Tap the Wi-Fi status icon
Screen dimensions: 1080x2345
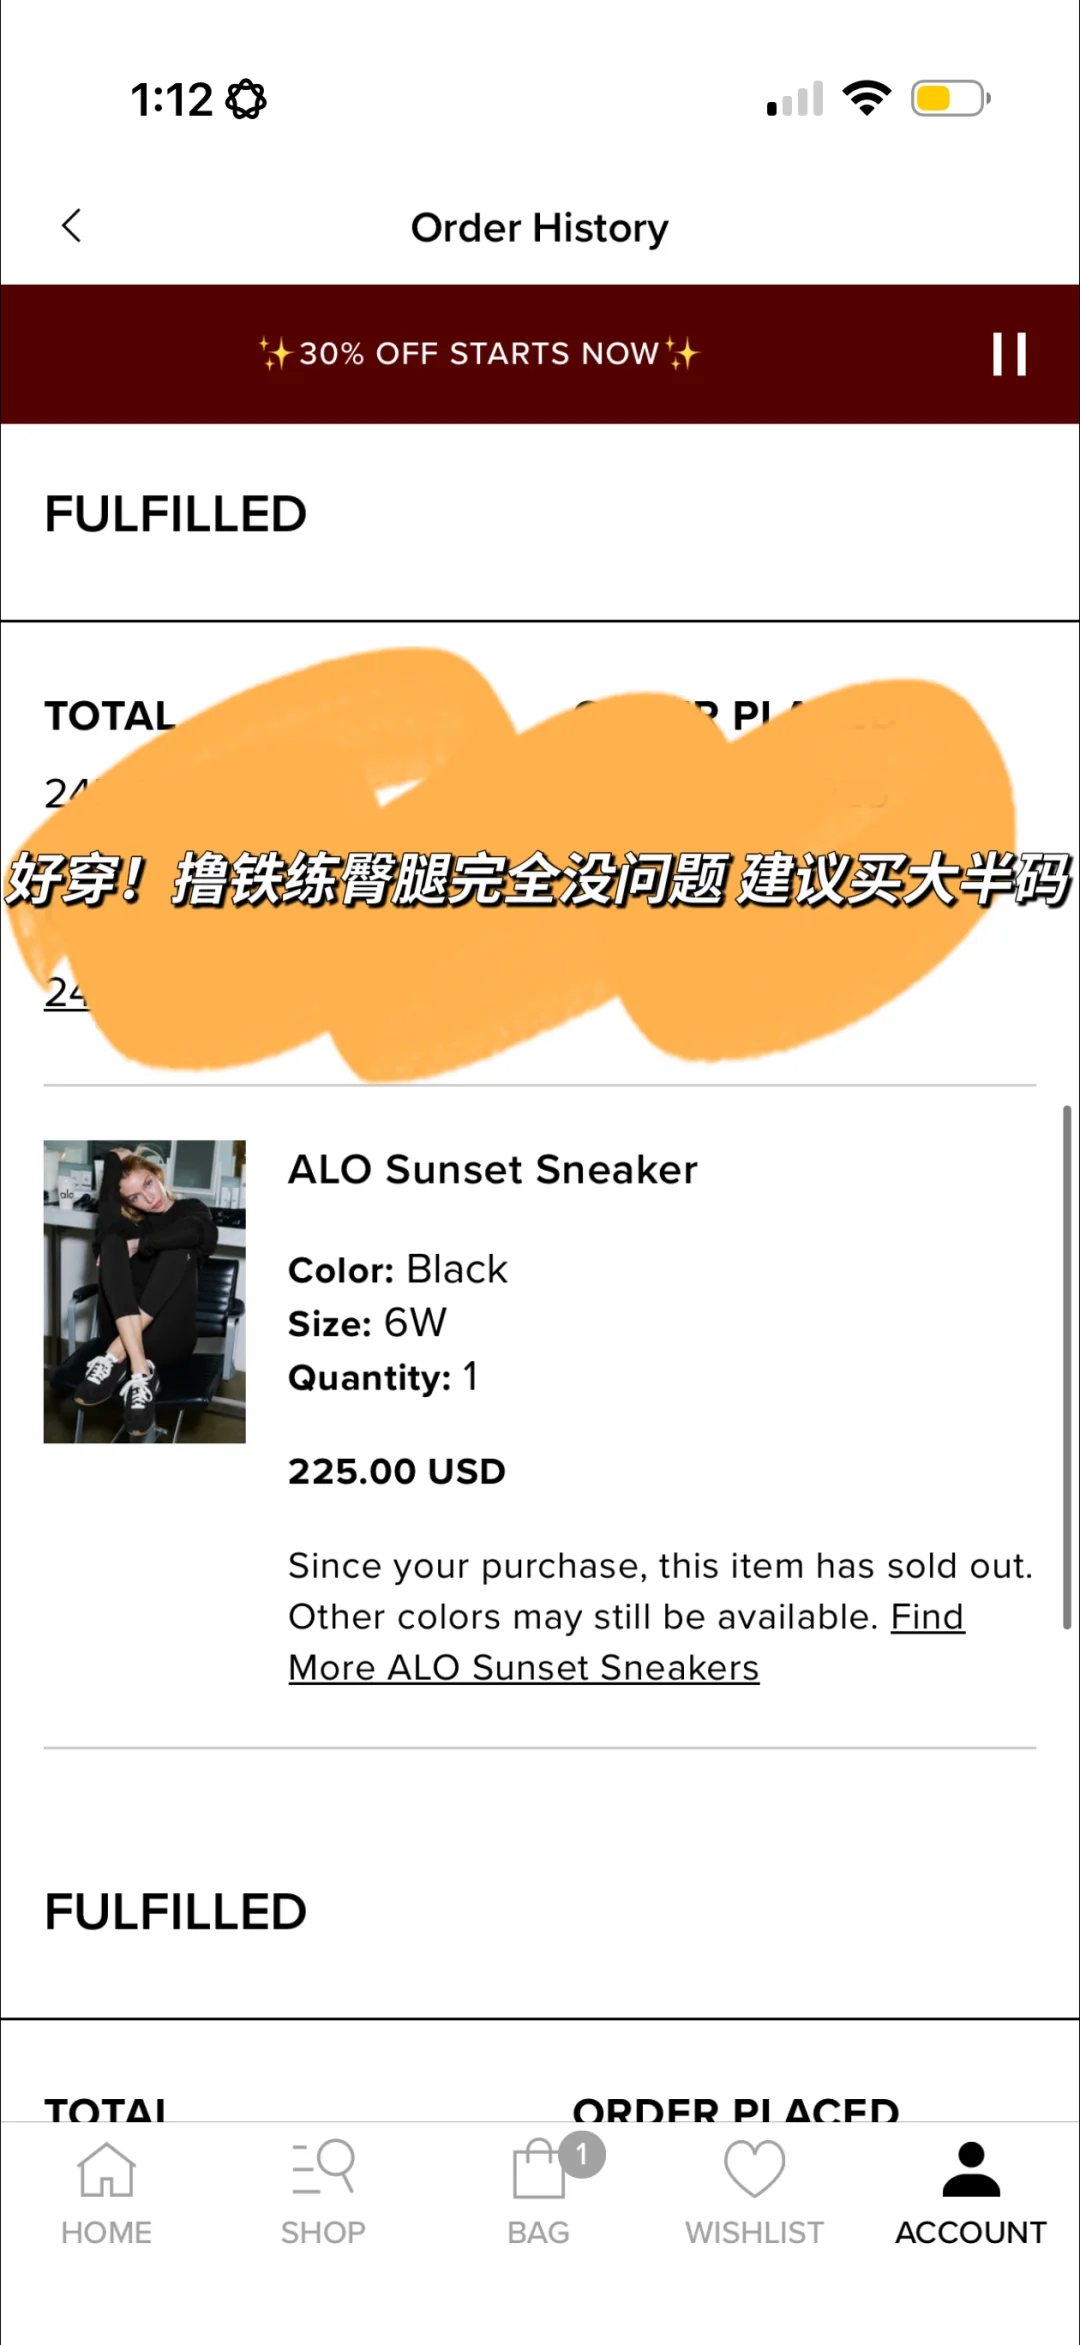pos(867,98)
